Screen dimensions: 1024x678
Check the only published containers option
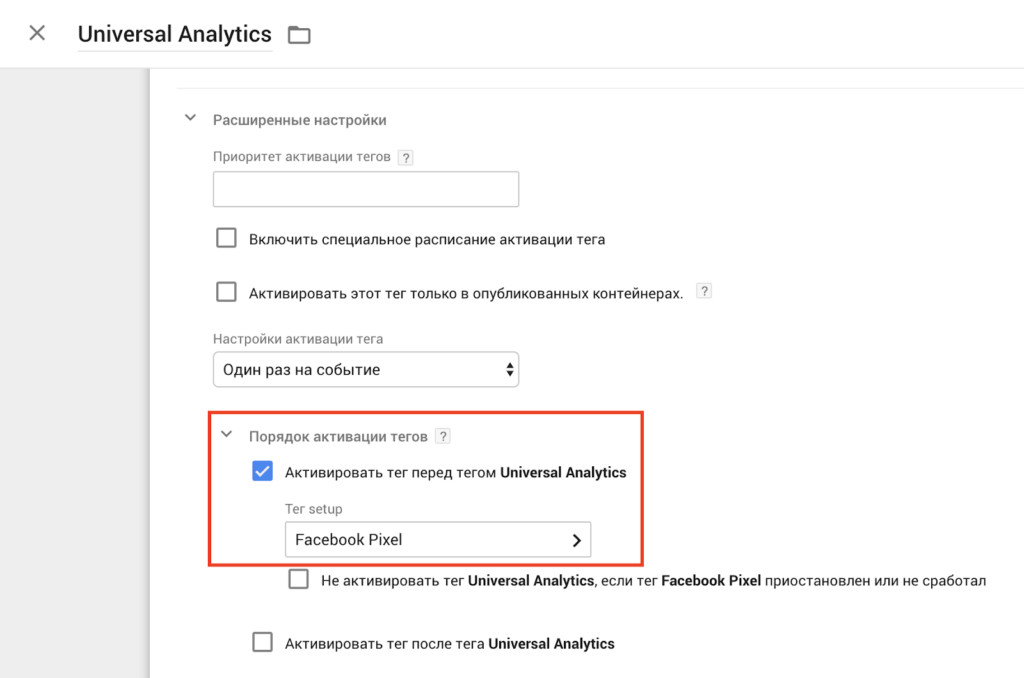click(x=227, y=292)
